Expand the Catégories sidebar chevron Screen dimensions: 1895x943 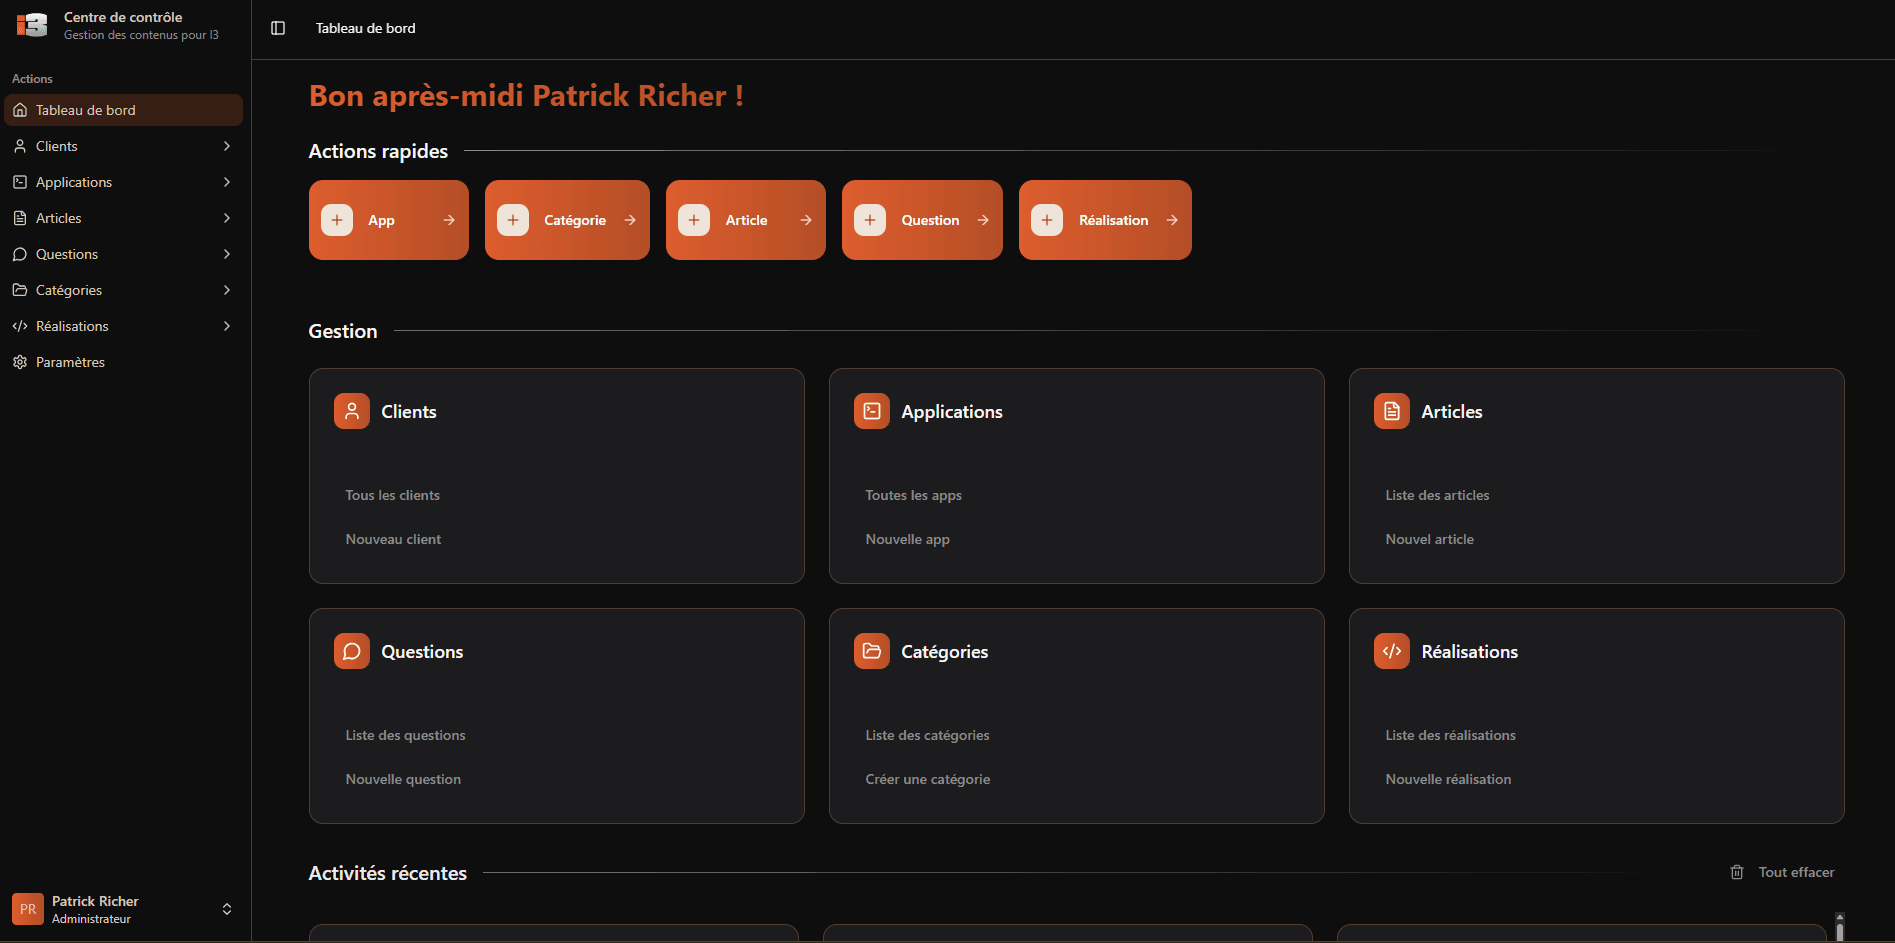(227, 290)
